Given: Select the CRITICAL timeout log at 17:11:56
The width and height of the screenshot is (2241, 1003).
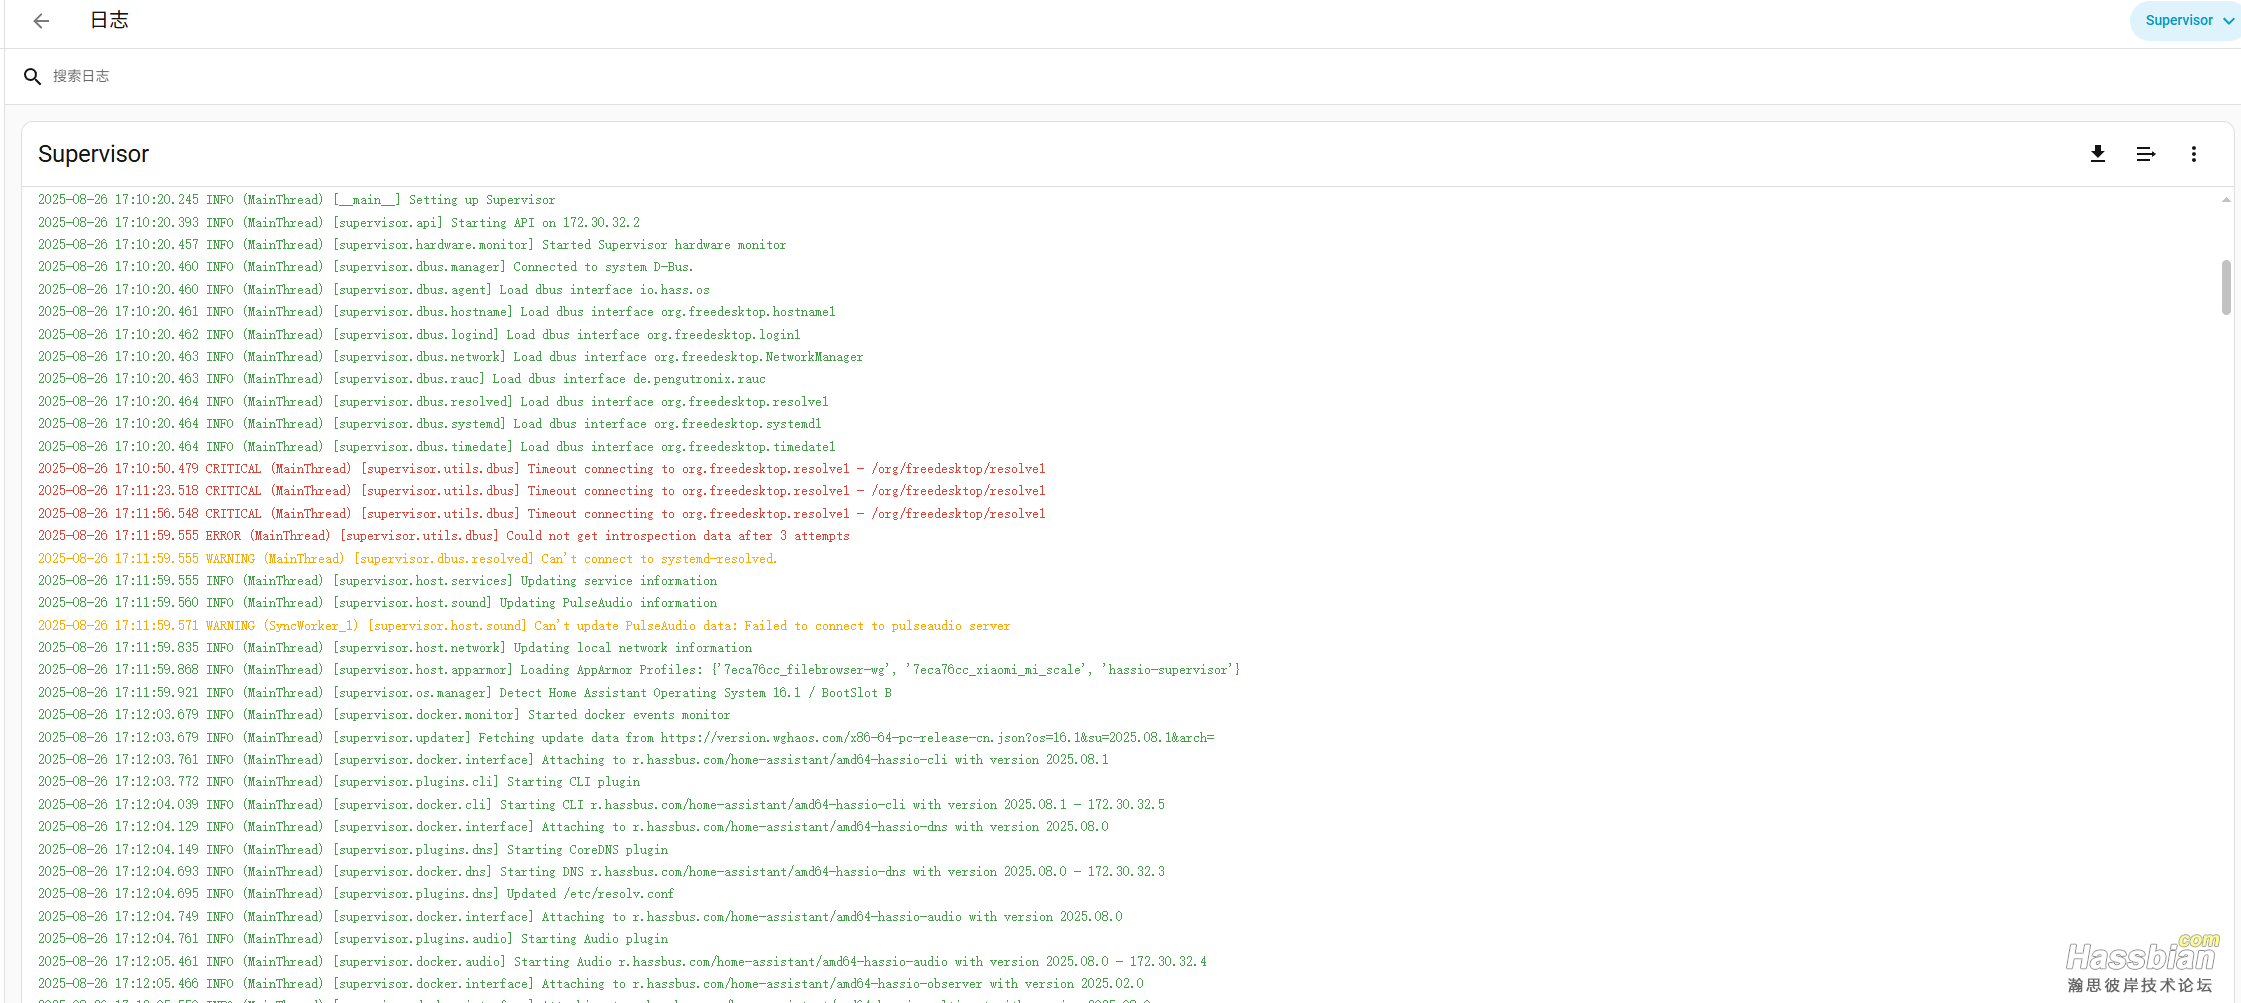Looking at the screenshot, I should (x=541, y=514).
